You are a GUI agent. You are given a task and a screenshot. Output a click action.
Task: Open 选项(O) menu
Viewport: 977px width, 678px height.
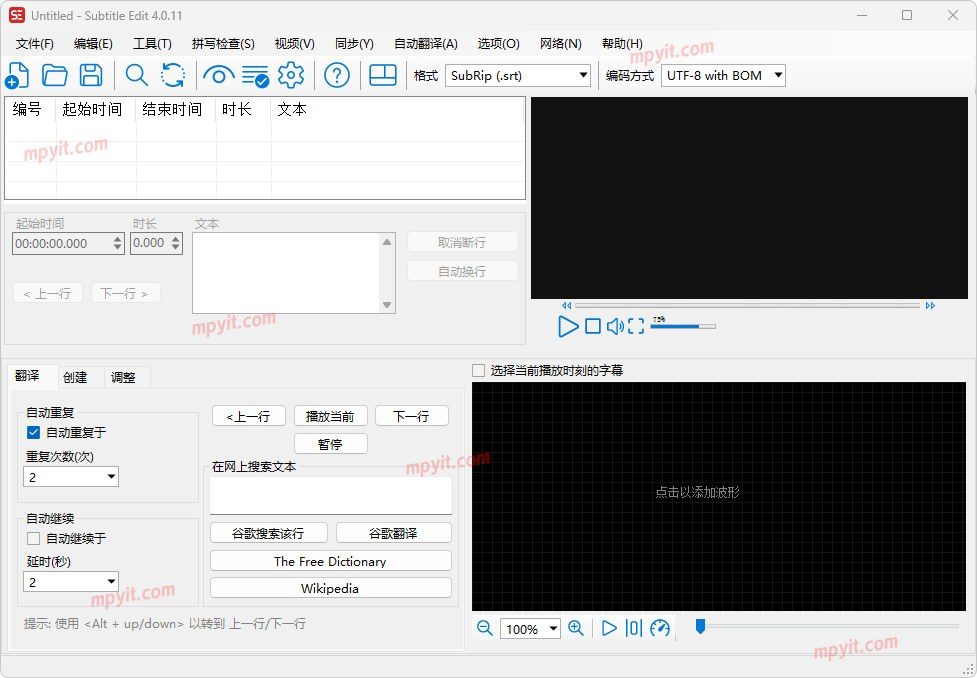click(498, 44)
